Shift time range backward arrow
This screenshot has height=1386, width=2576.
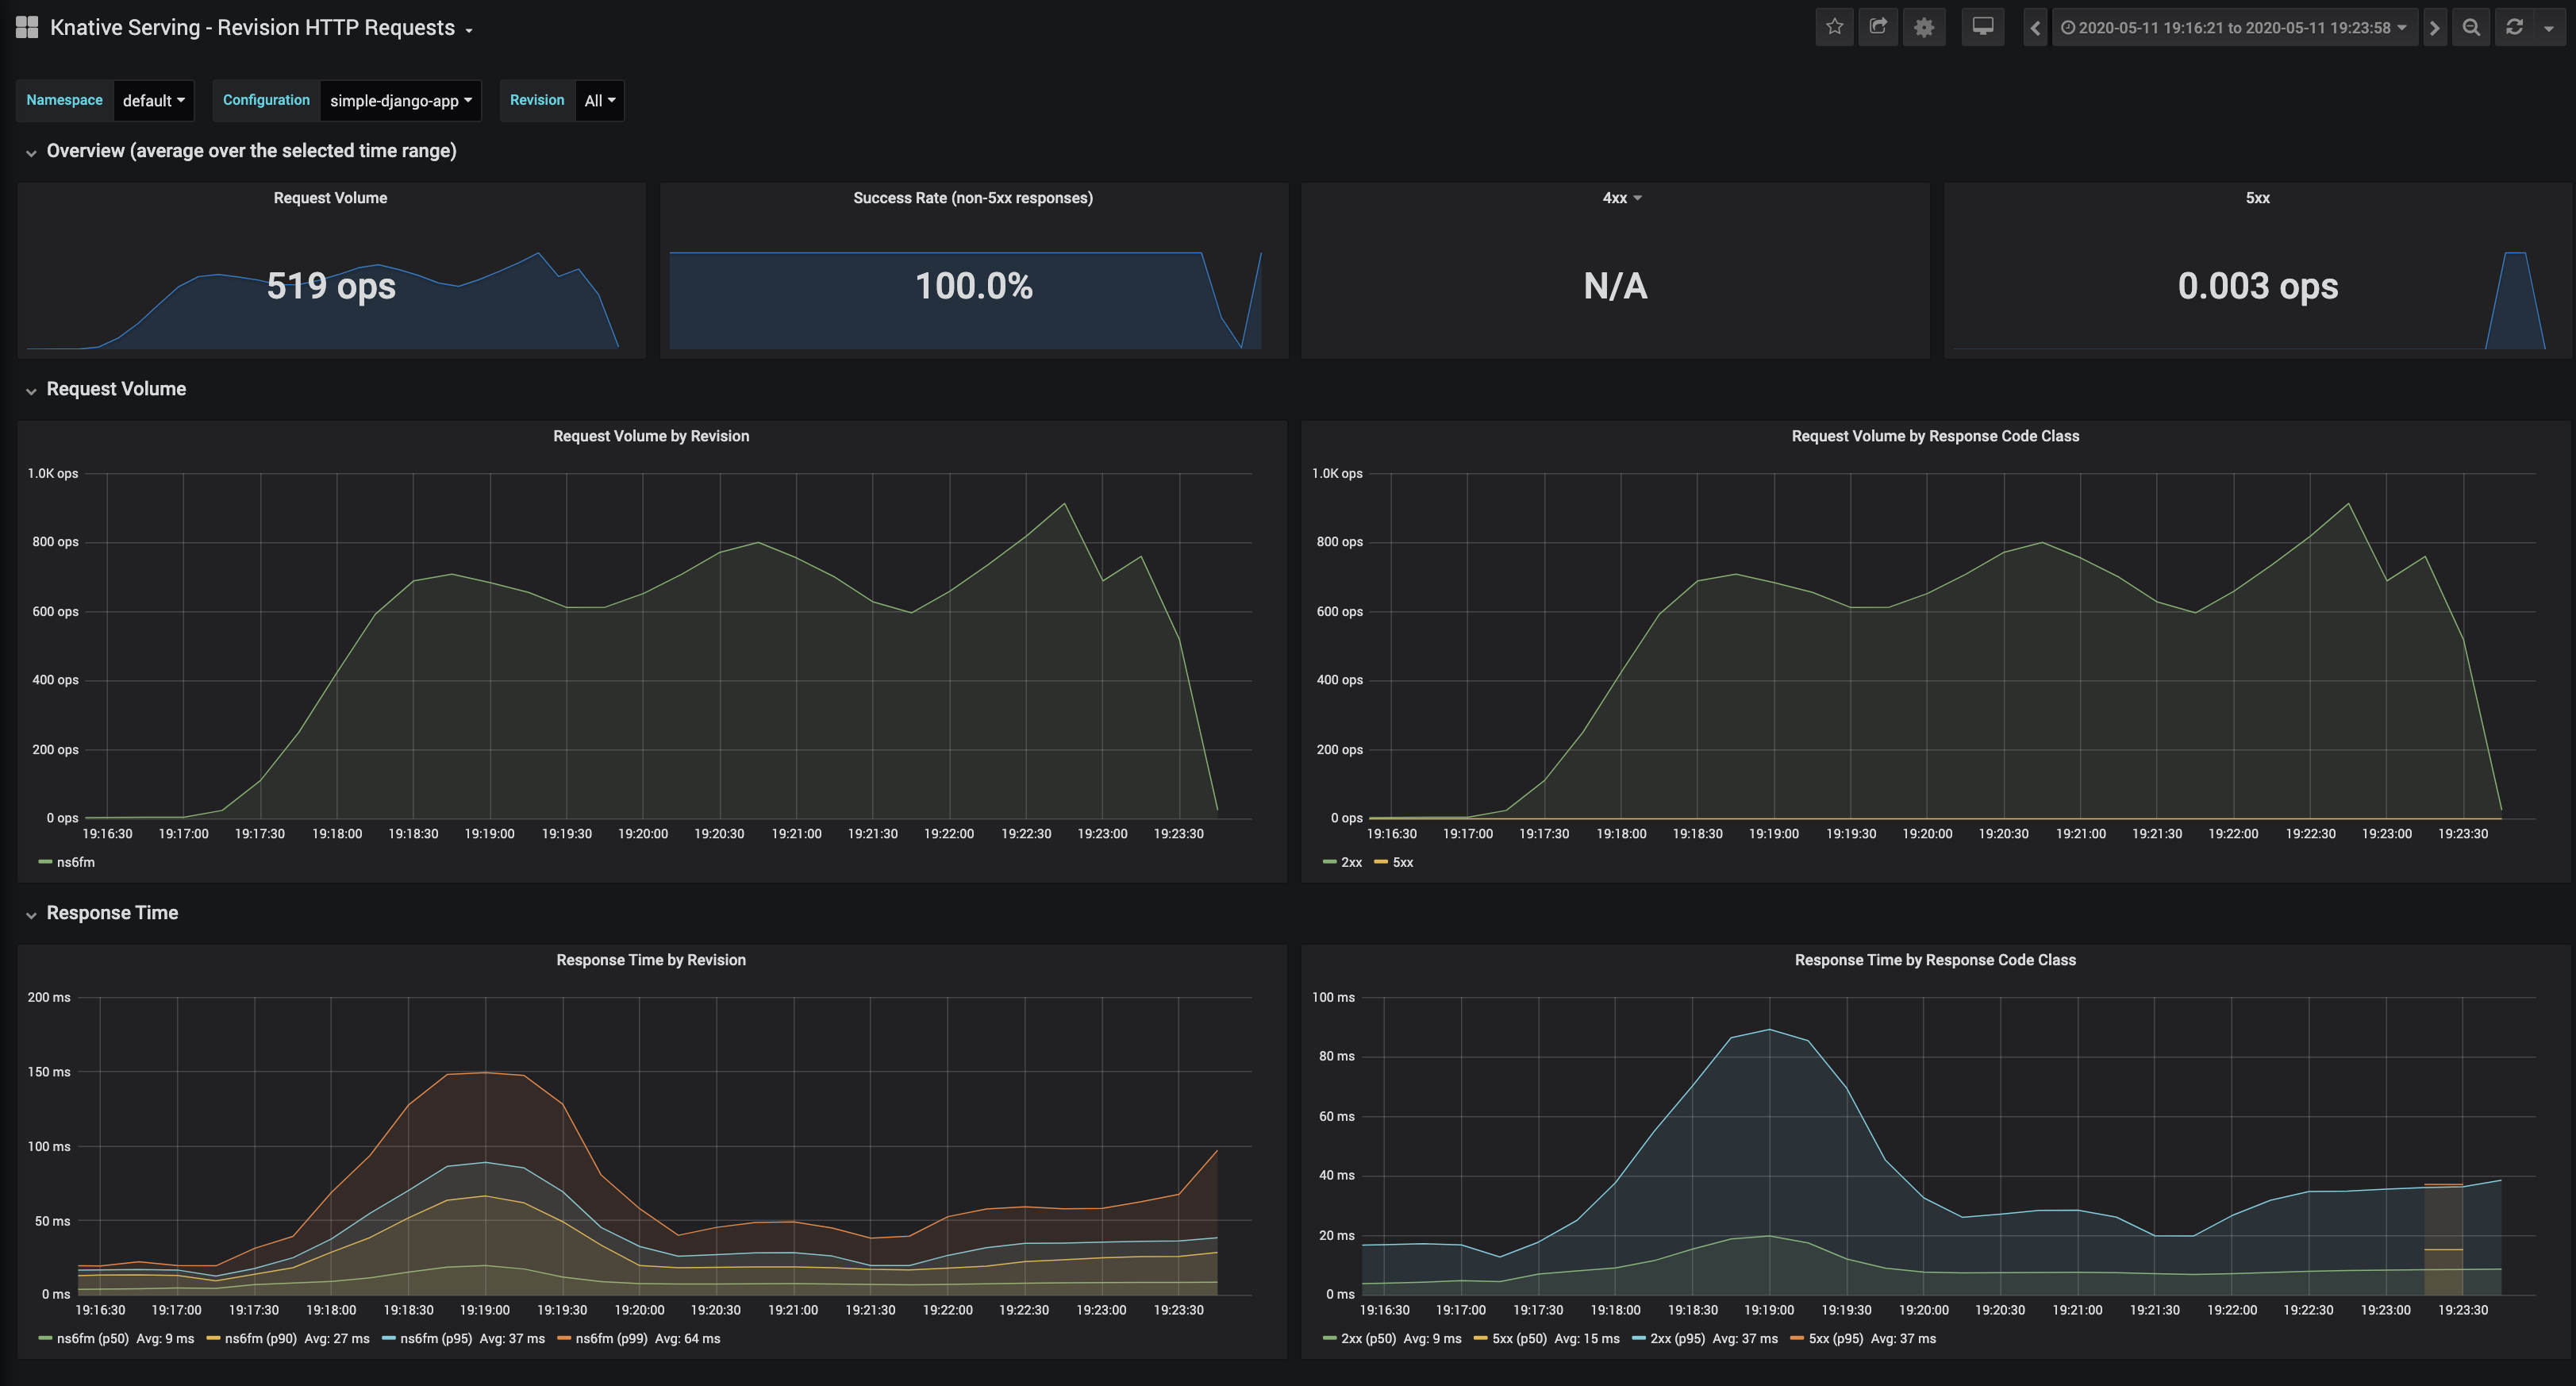click(2035, 27)
